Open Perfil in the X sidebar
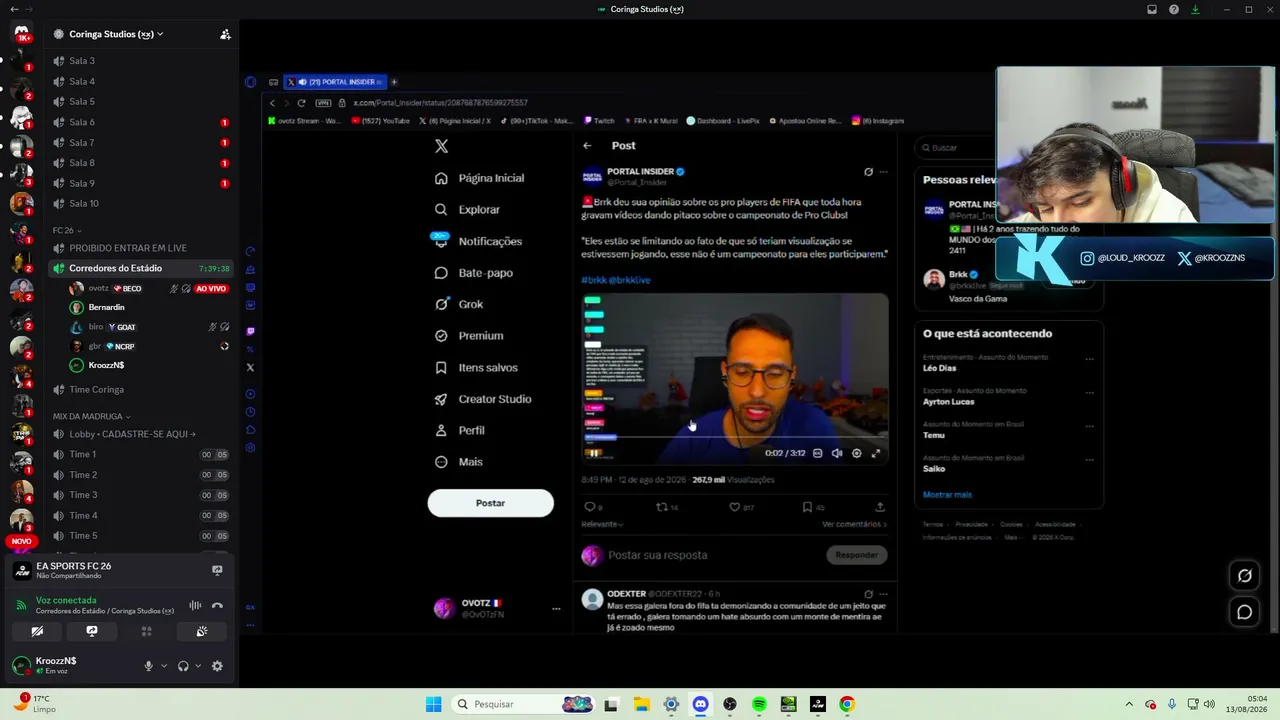This screenshot has height=720, width=1280. [x=459, y=430]
